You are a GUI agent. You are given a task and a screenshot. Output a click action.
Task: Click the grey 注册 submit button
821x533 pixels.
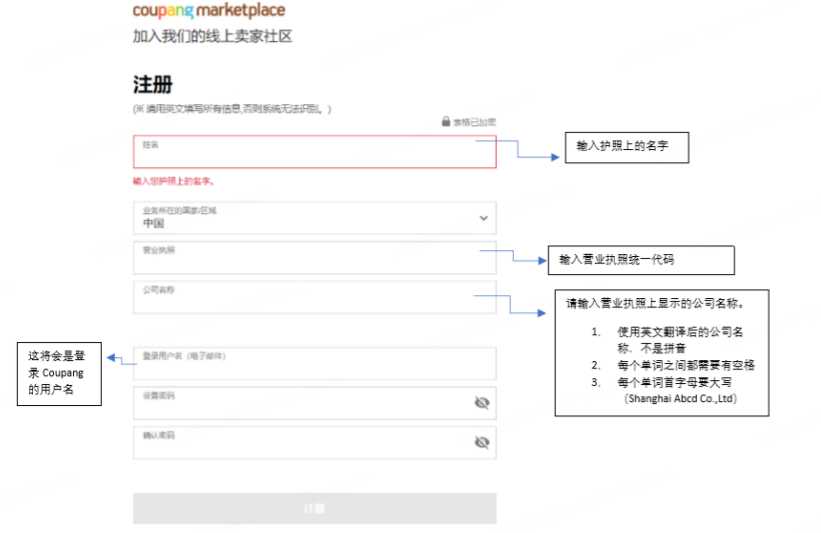click(x=315, y=508)
